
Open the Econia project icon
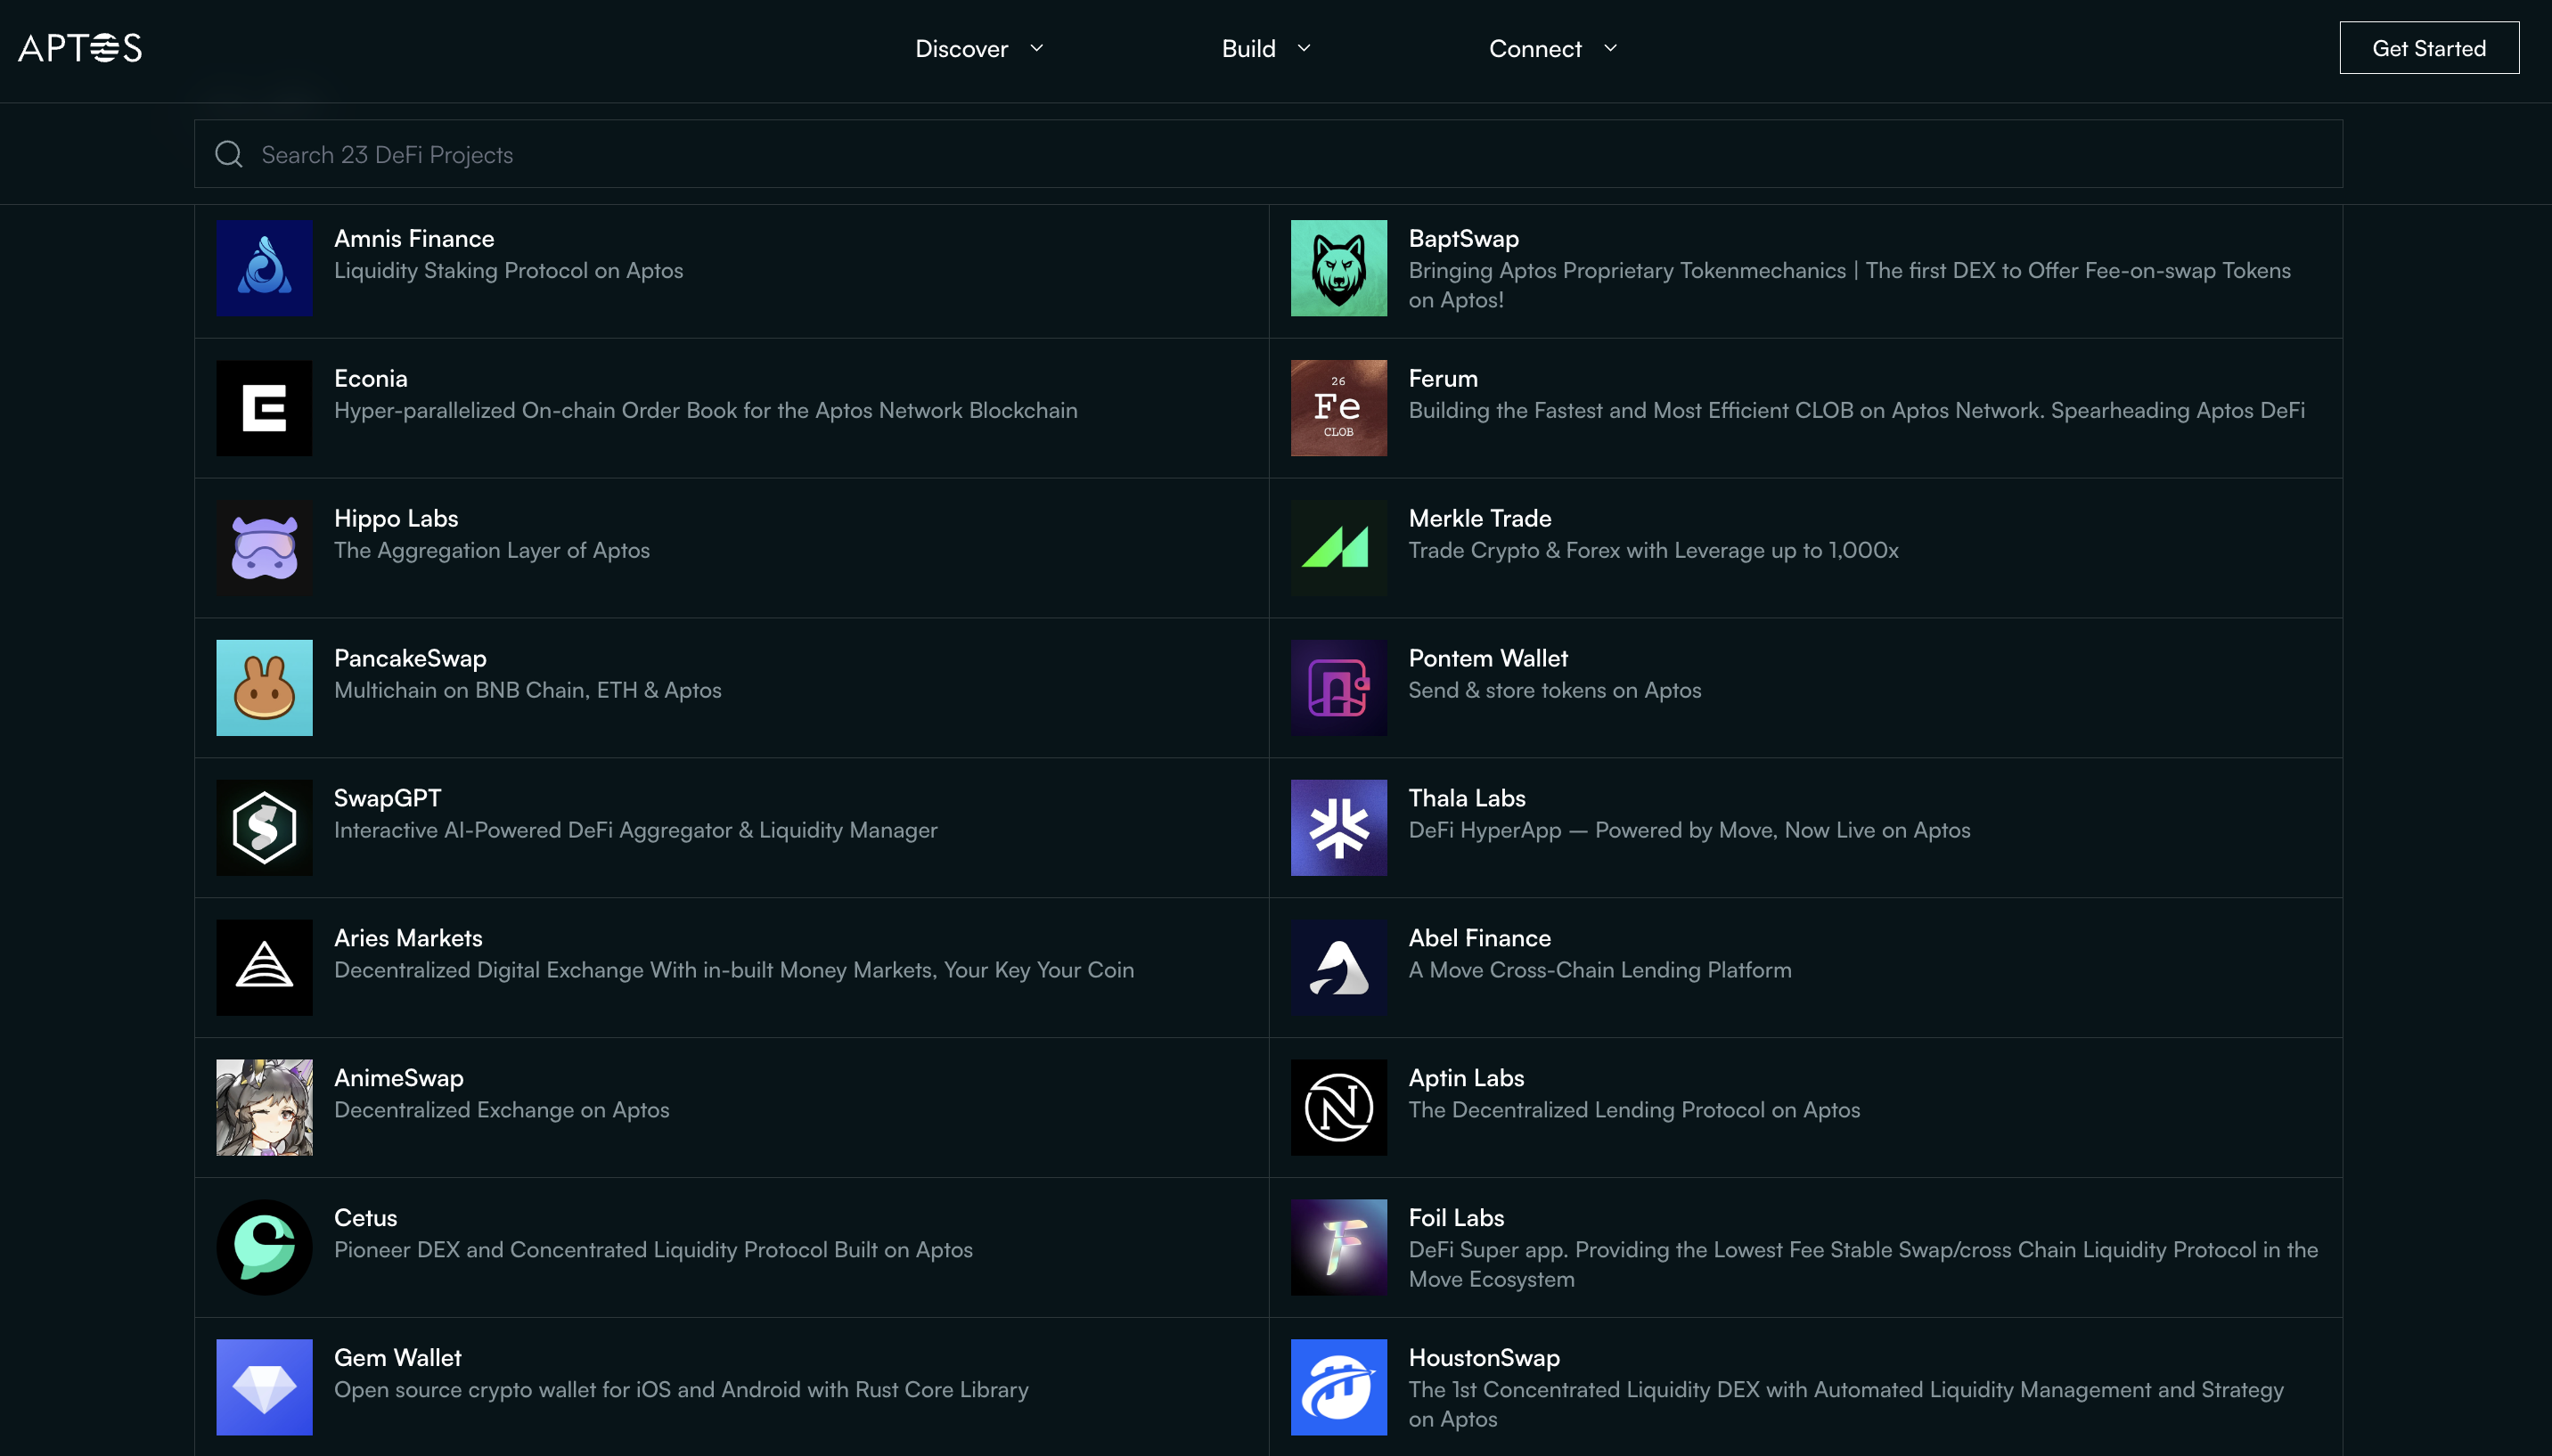264,408
